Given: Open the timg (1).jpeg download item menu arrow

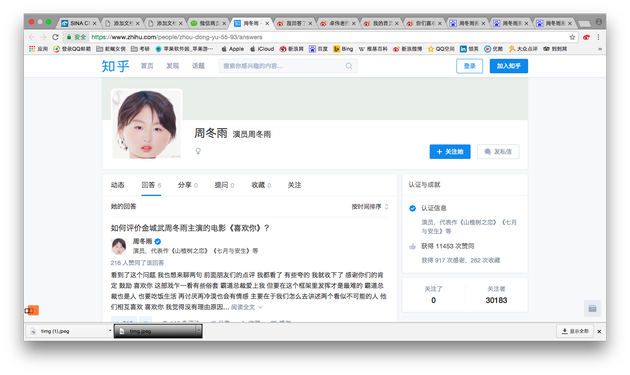Looking at the screenshot, I should pos(110,331).
